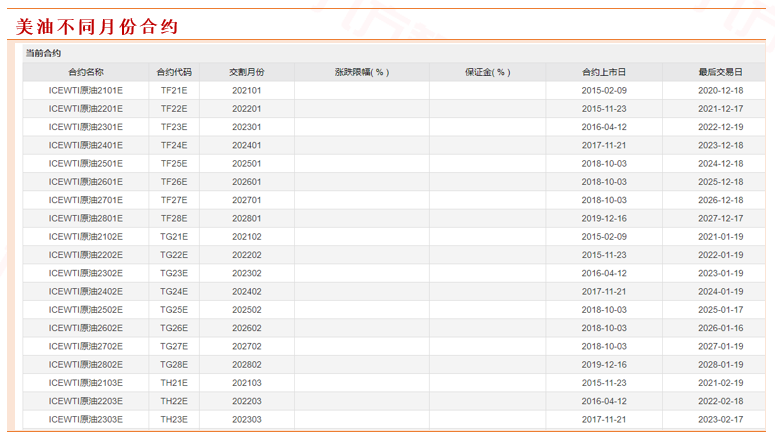Click contract code TF26E
Viewport: 775px width, 440px height.
[174, 182]
